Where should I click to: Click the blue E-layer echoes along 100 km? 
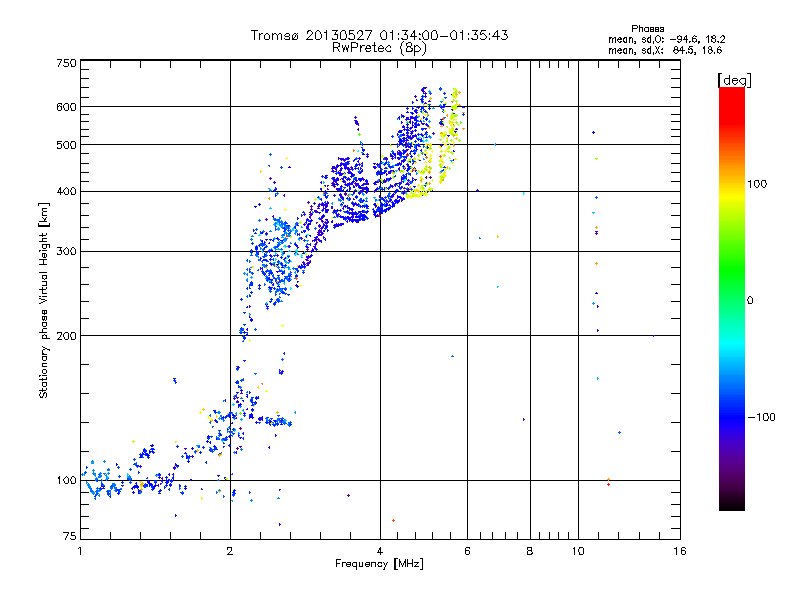click(128, 482)
